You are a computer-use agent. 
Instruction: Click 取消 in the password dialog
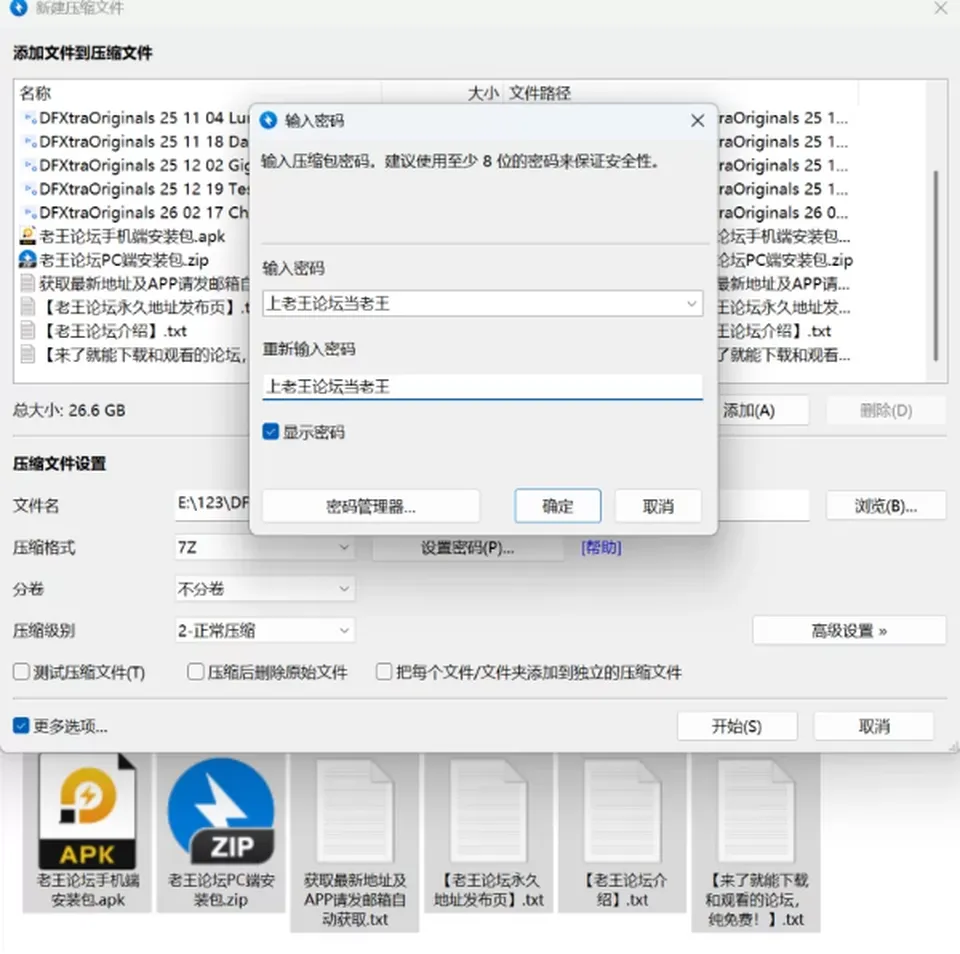click(x=658, y=506)
